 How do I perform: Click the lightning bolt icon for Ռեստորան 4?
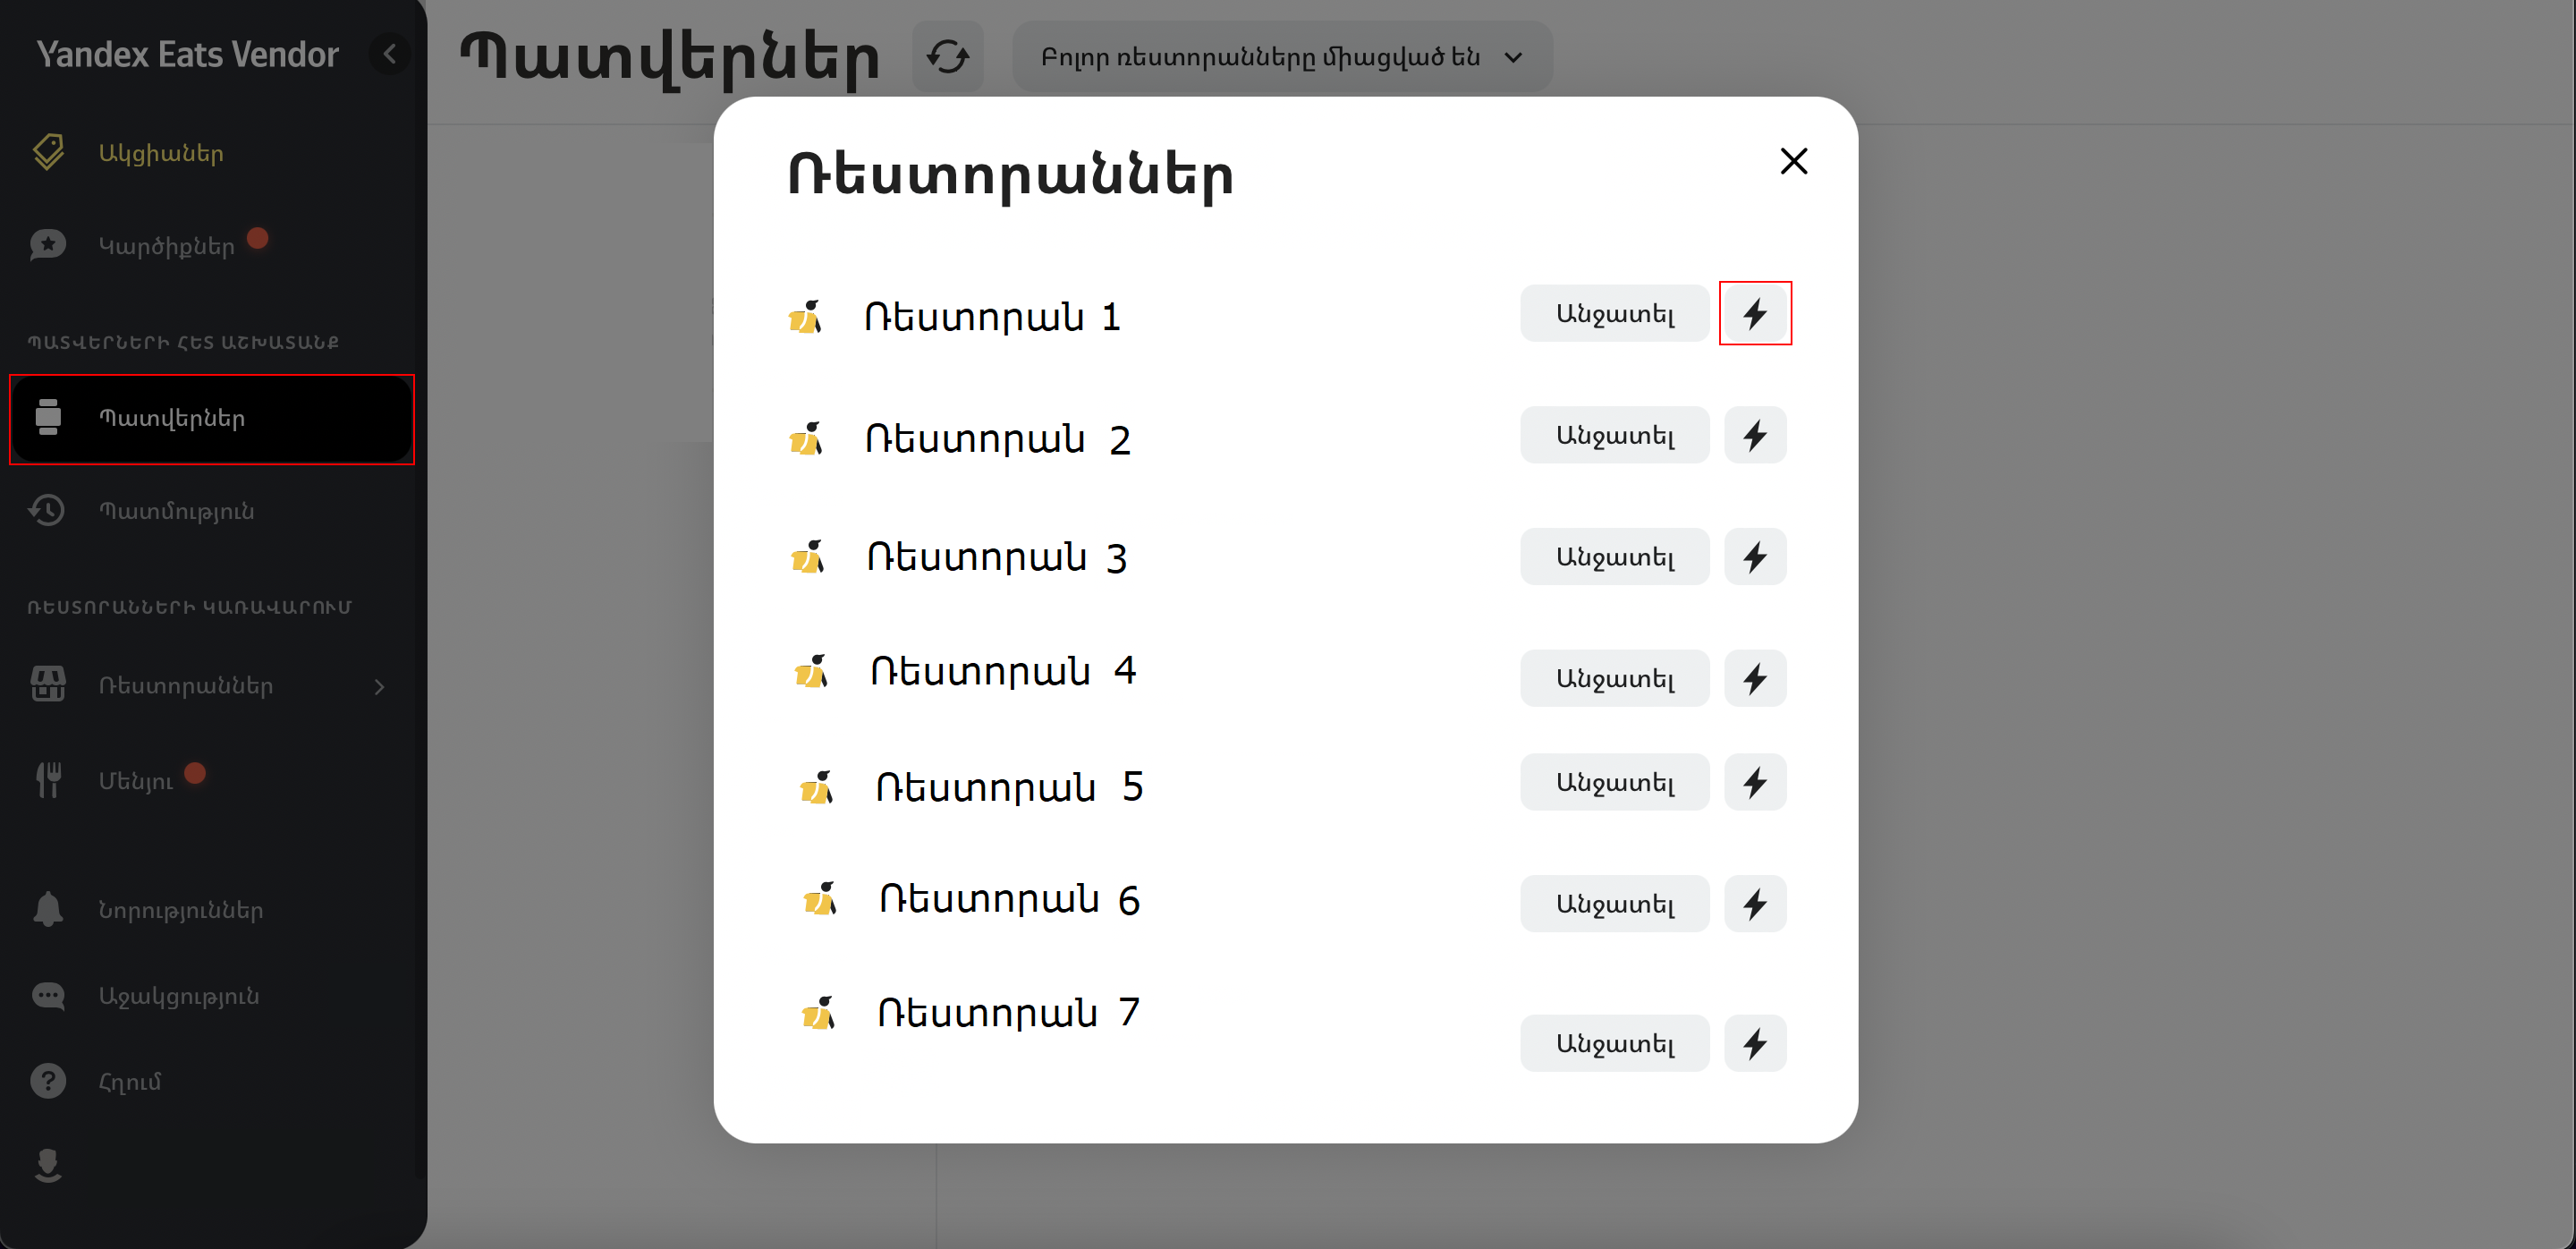[x=1755, y=679]
